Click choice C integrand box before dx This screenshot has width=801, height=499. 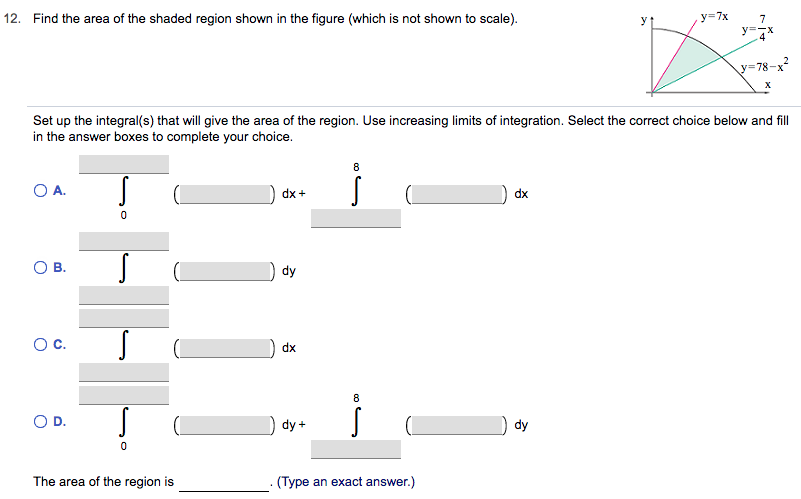tap(227, 348)
